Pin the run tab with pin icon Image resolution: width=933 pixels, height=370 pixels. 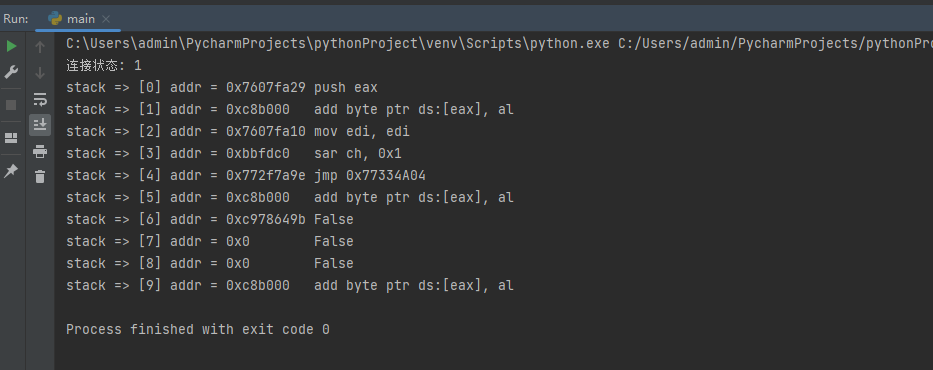point(11,171)
